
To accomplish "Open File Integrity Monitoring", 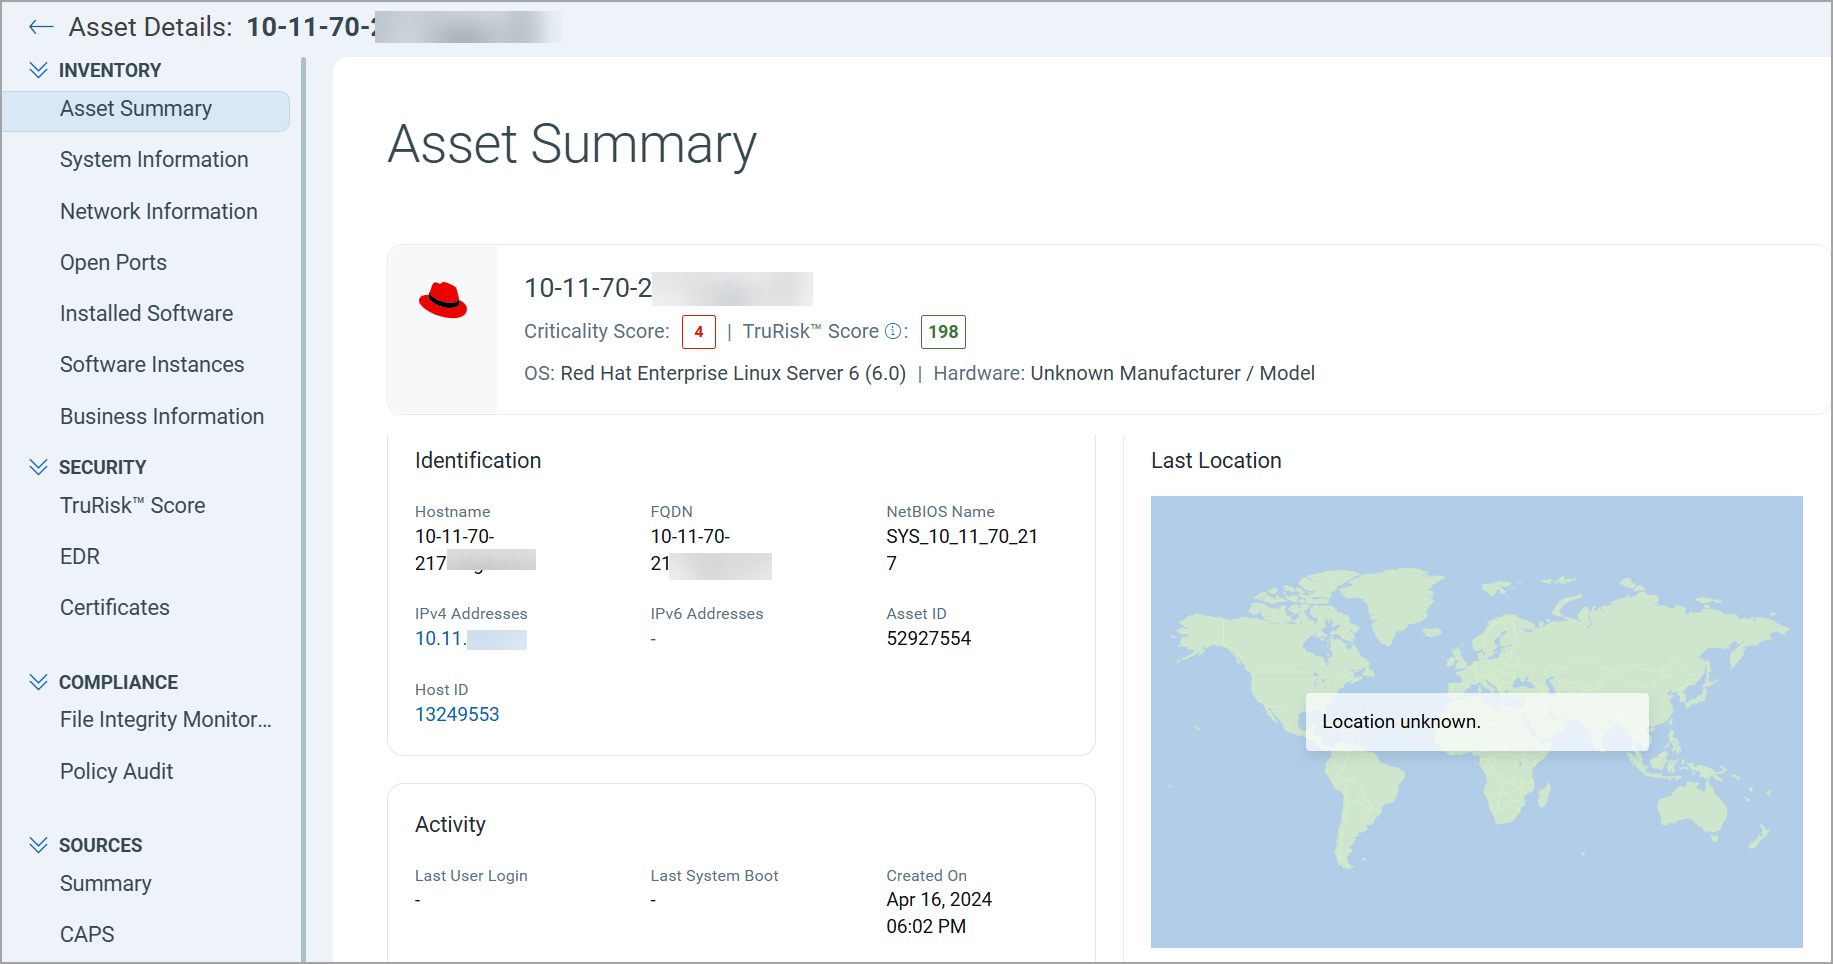I will tap(165, 719).
